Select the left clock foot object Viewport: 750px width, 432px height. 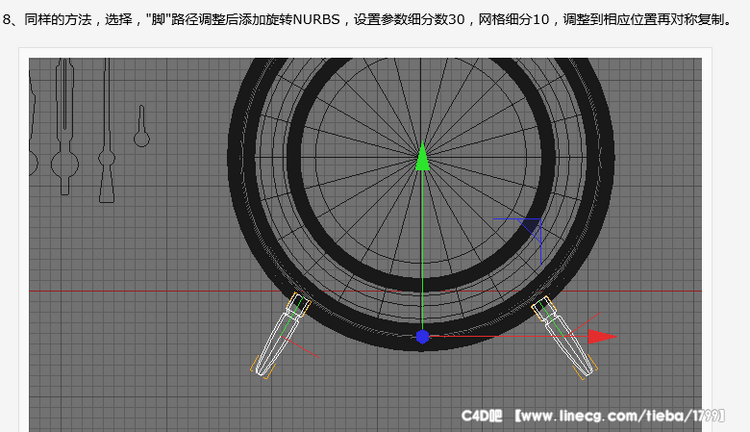point(280,335)
